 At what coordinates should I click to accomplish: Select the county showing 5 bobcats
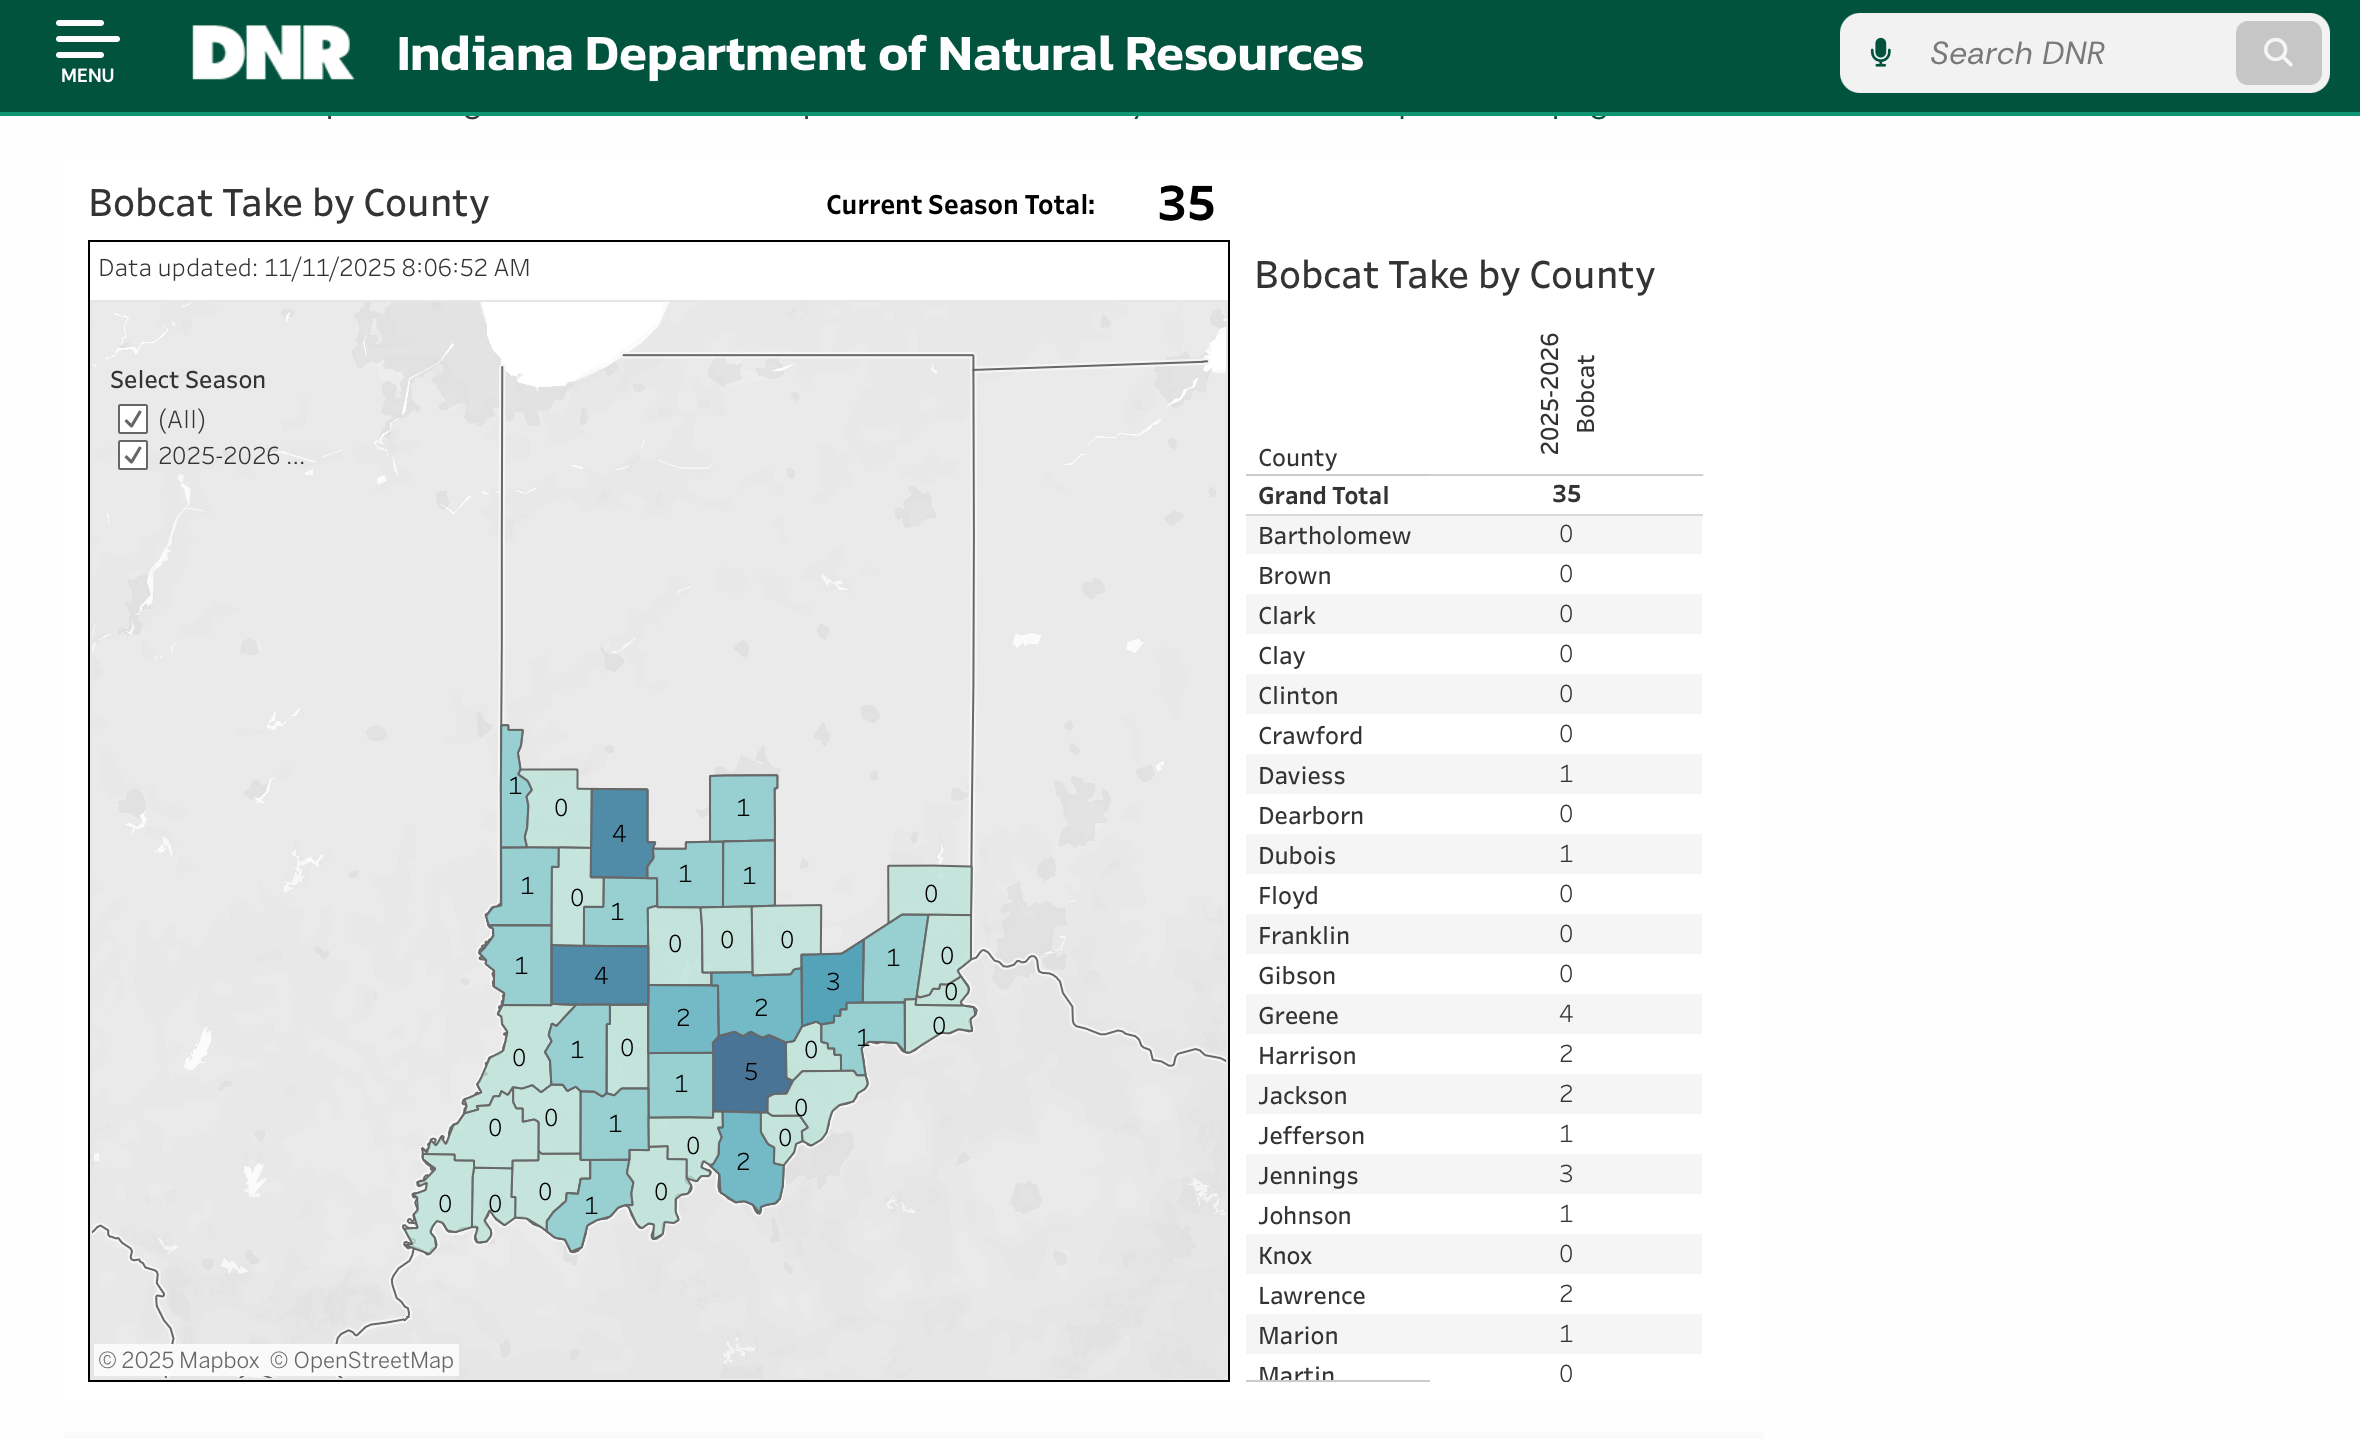point(750,1072)
